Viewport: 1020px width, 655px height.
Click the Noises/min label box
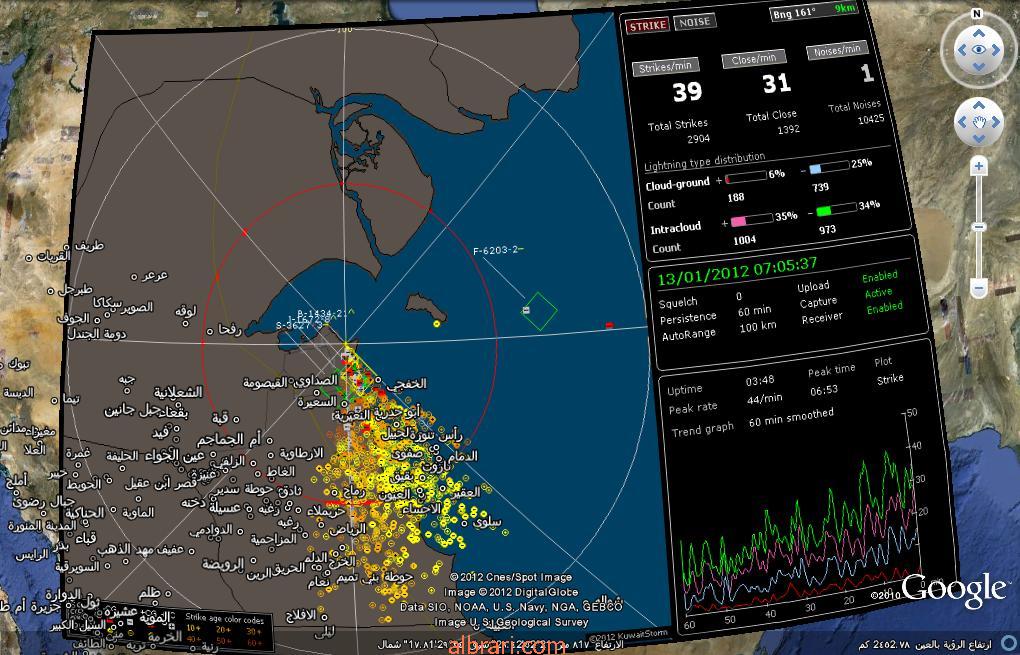click(837, 50)
